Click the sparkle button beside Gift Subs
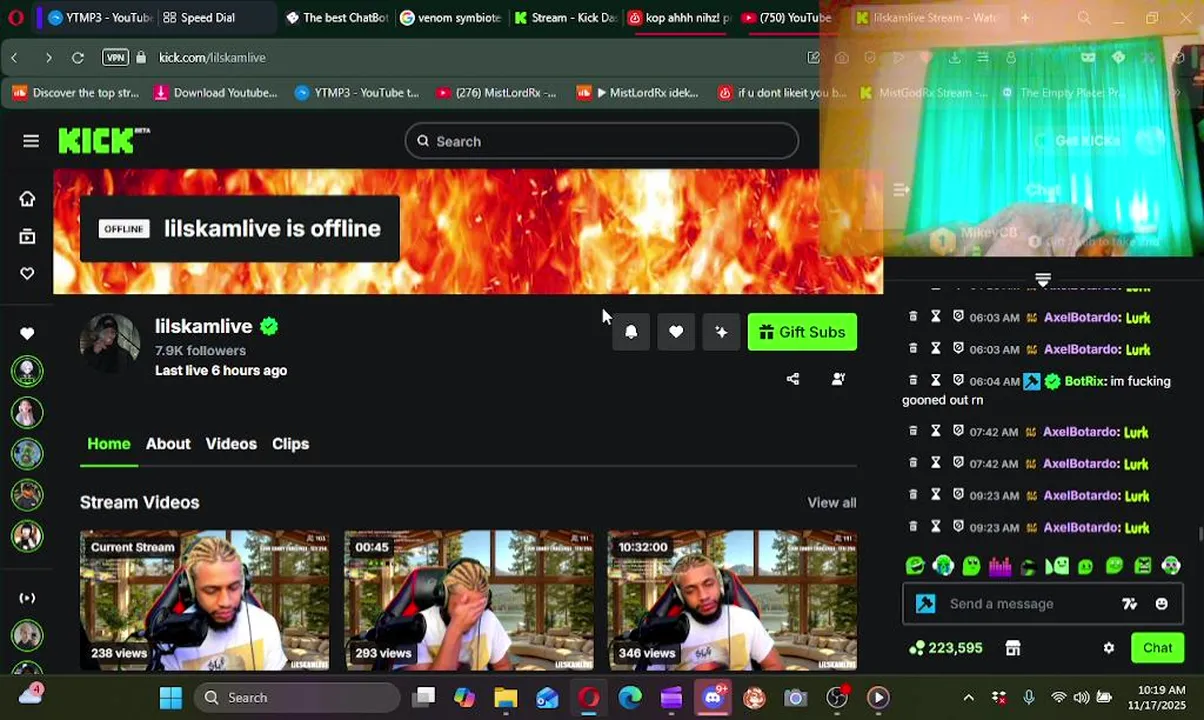The height and width of the screenshot is (720, 1204). pos(721,332)
